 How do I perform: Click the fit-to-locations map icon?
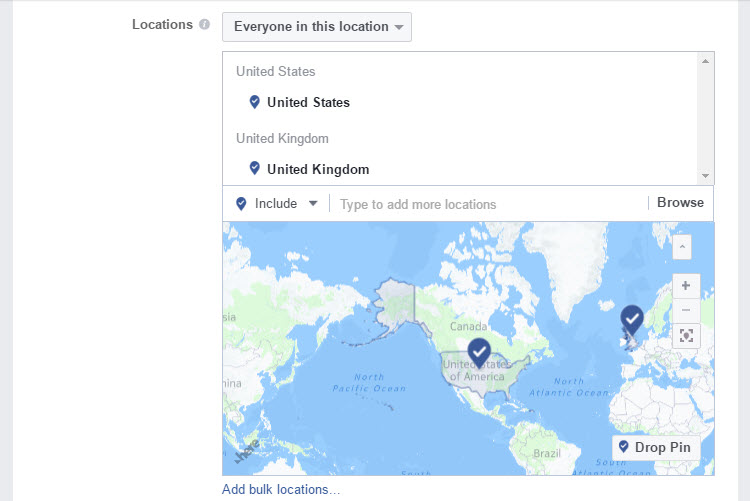(x=686, y=335)
